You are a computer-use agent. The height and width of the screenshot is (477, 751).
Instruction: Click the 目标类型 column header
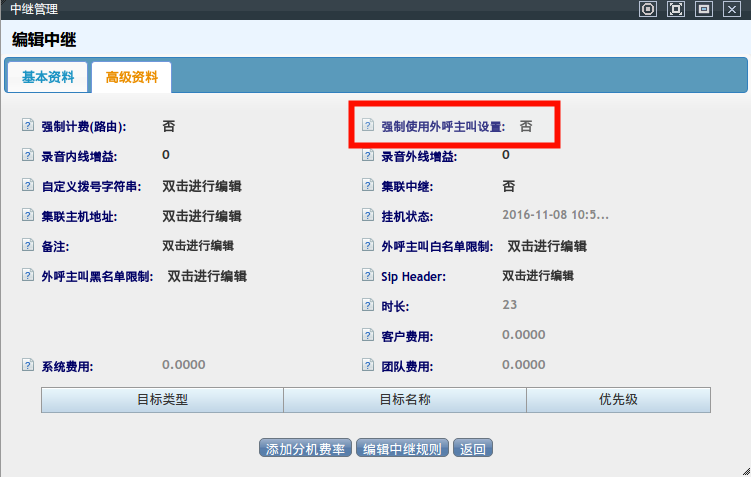(162, 400)
